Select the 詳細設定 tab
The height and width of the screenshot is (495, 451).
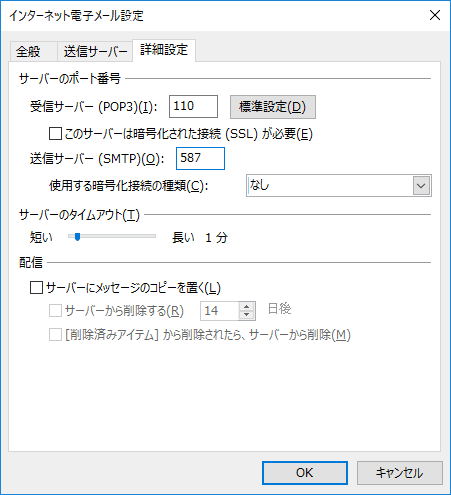[x=164, y=50]
